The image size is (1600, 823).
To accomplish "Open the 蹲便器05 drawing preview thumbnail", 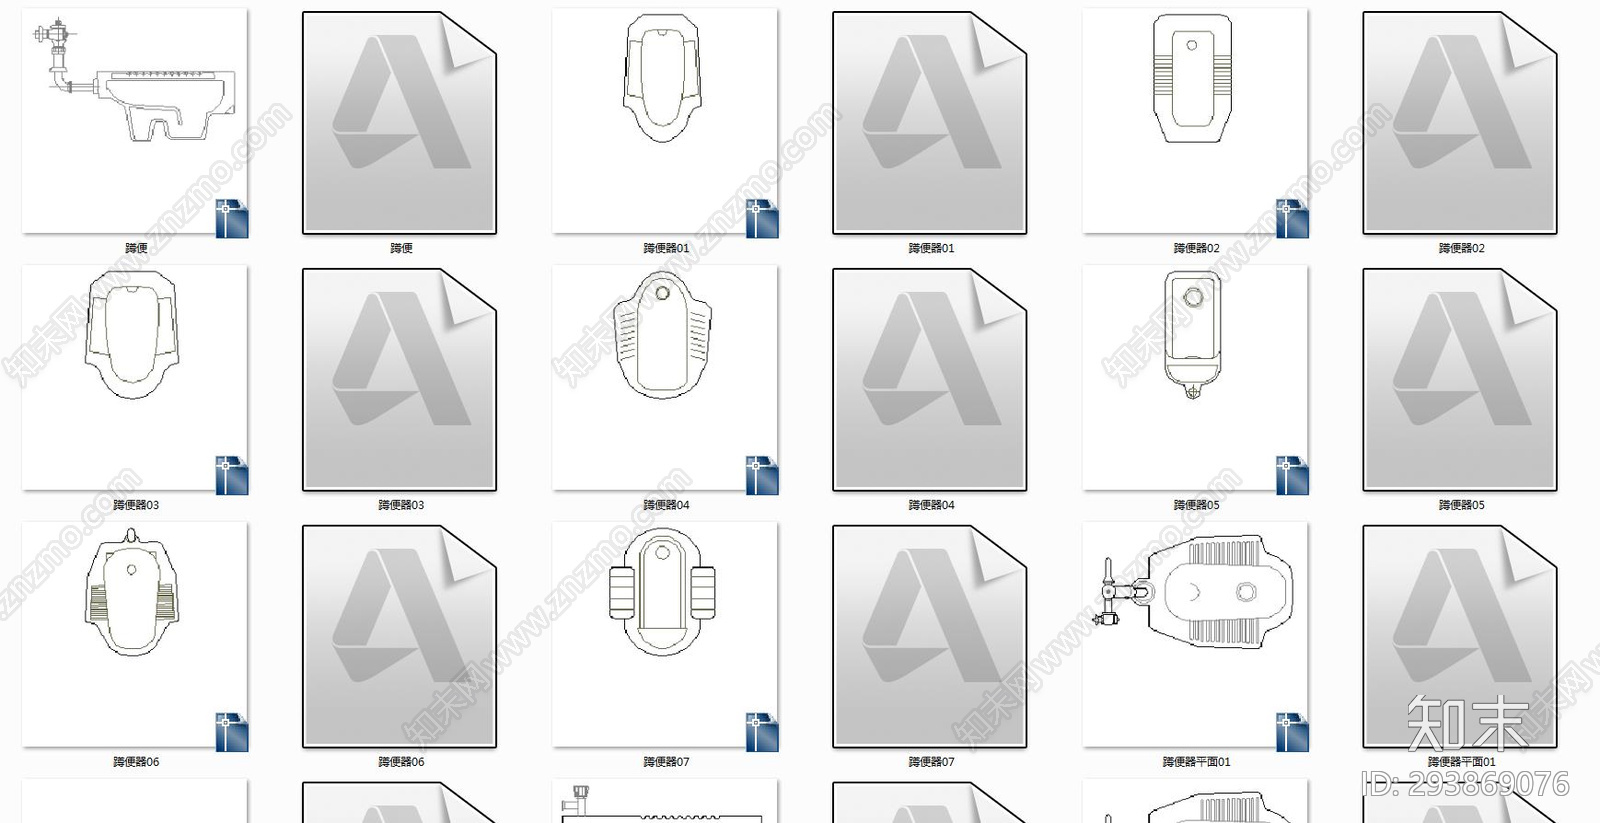I will [x=1195, y=378].
